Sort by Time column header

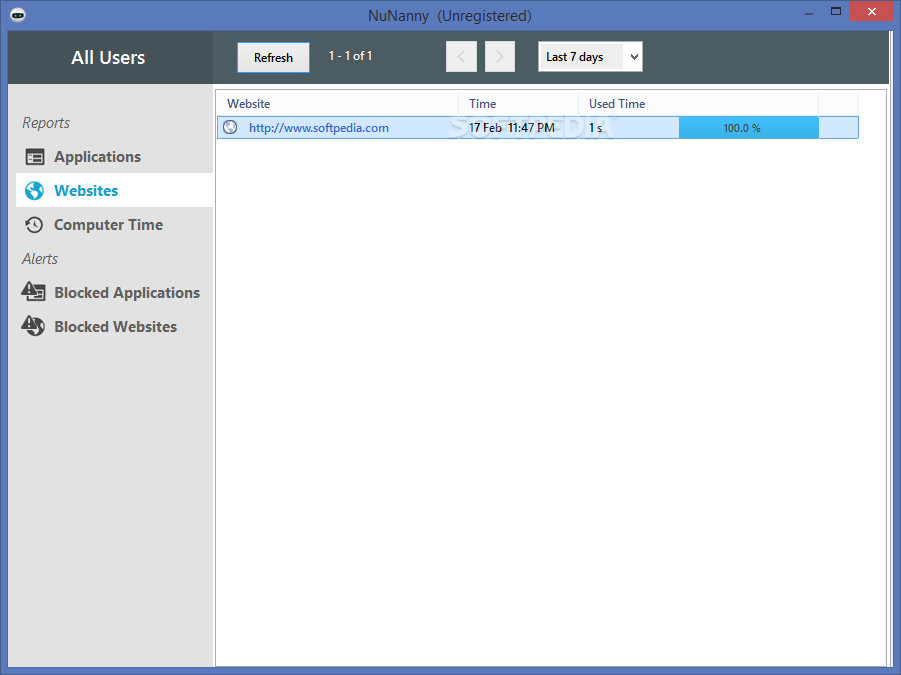(518, 103)
